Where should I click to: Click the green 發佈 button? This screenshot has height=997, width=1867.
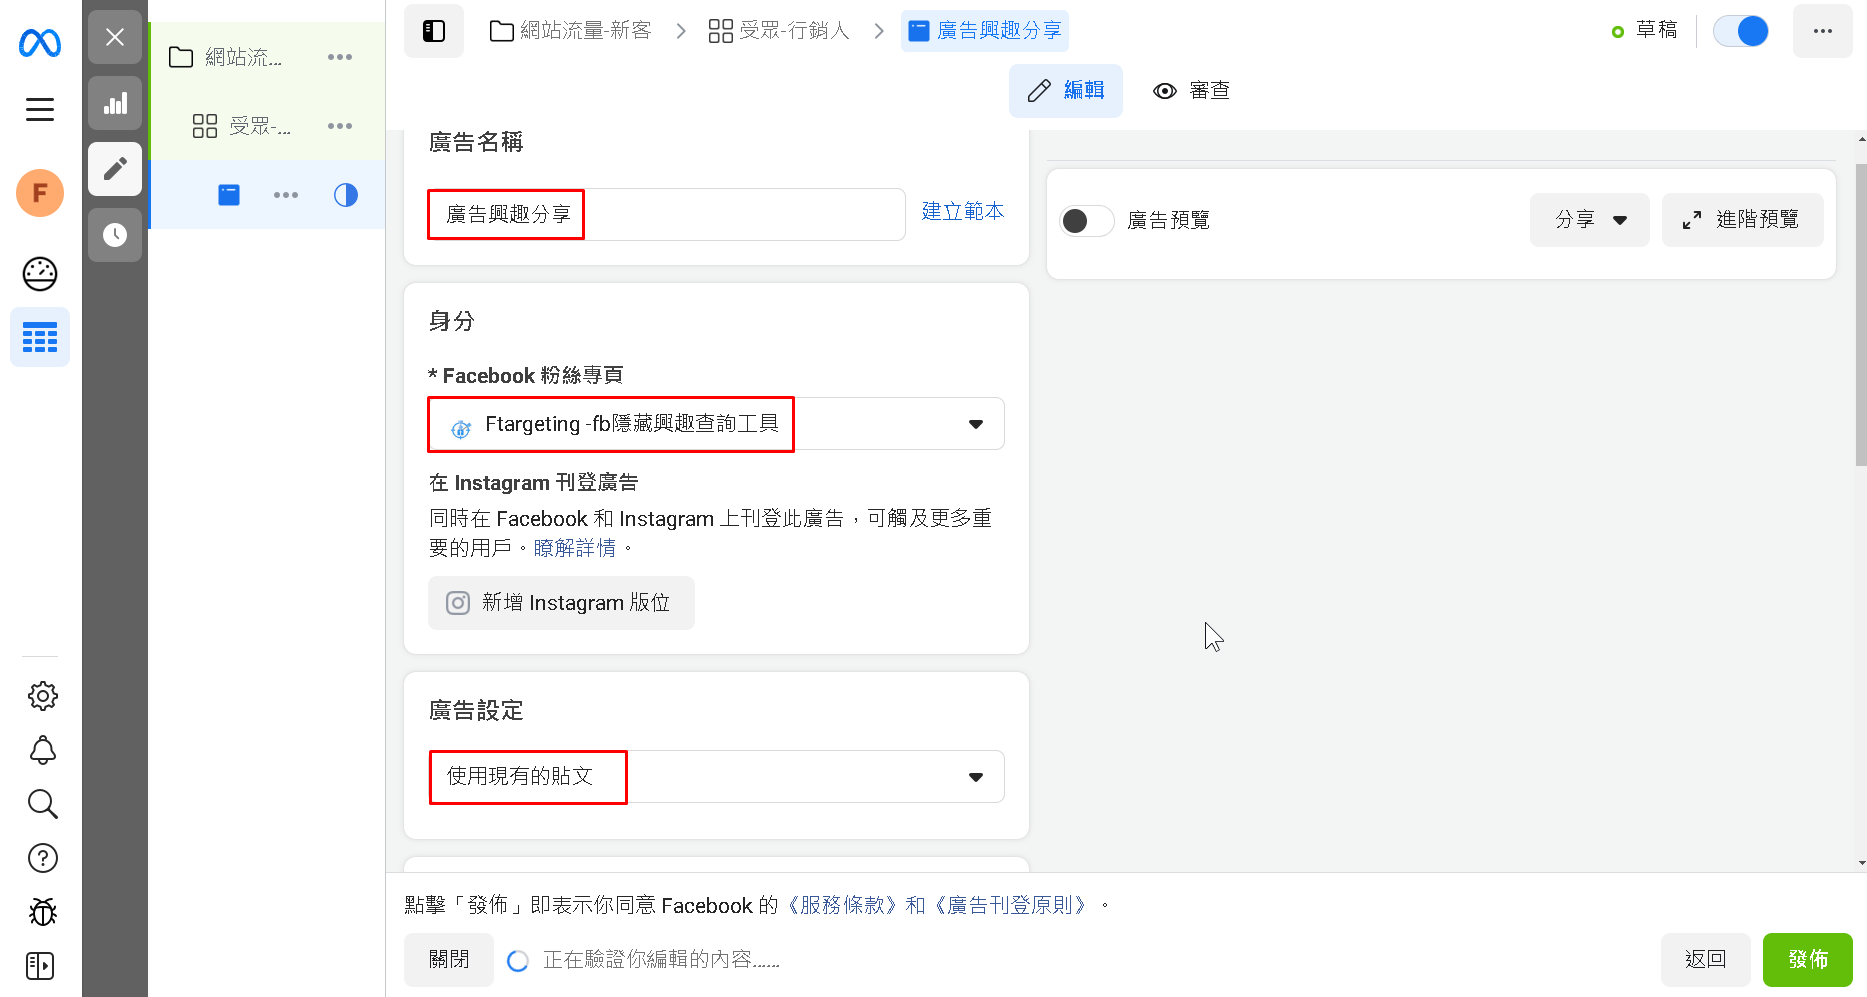click(1808, 960)
